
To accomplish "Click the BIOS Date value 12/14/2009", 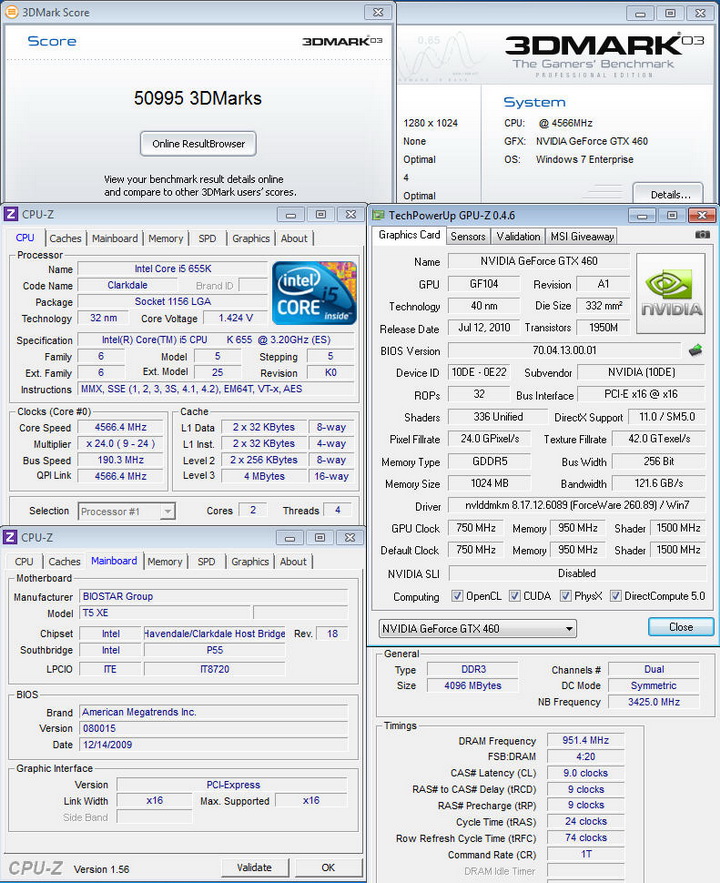I will pos(214,745).
